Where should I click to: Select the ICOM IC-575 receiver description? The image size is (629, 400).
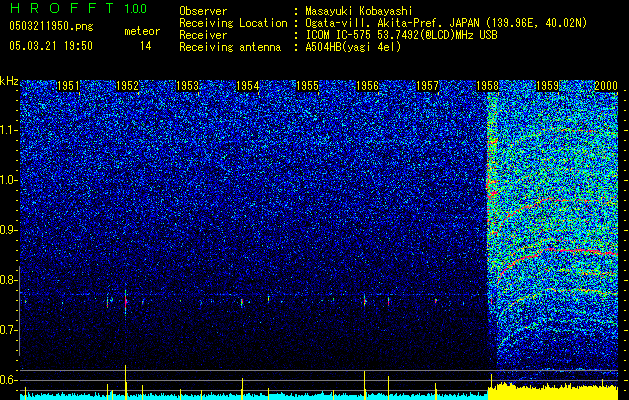tap(401, 35)
